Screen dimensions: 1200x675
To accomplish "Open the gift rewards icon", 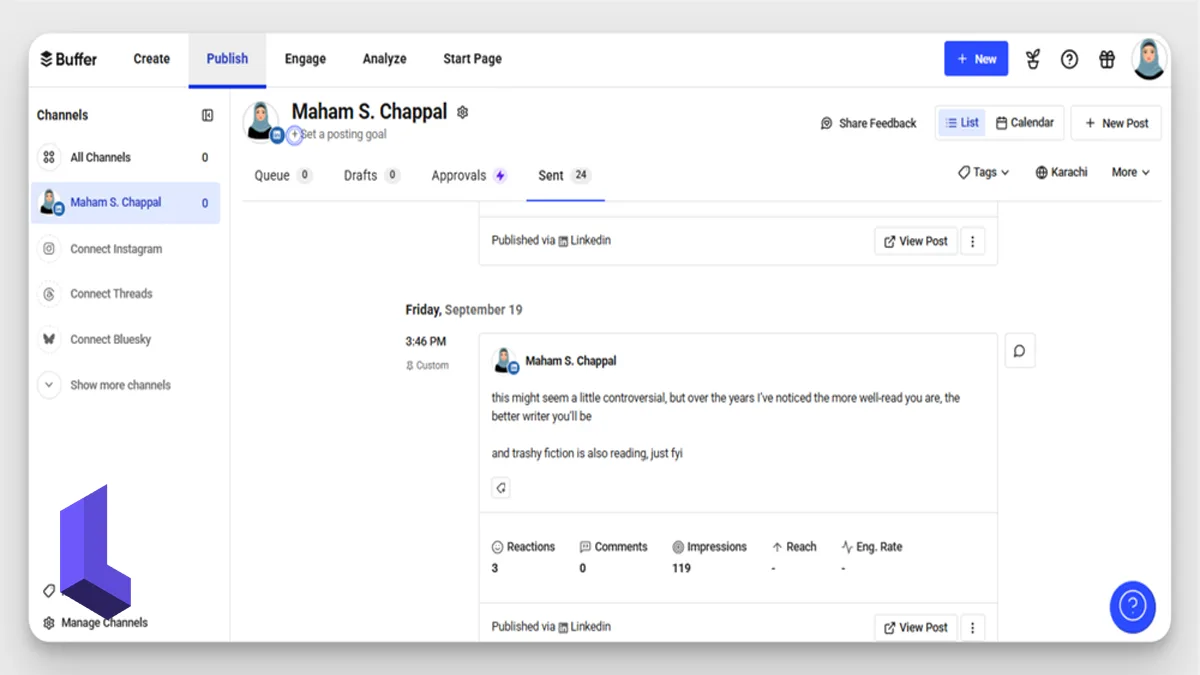I will [x=1106, y=59].
